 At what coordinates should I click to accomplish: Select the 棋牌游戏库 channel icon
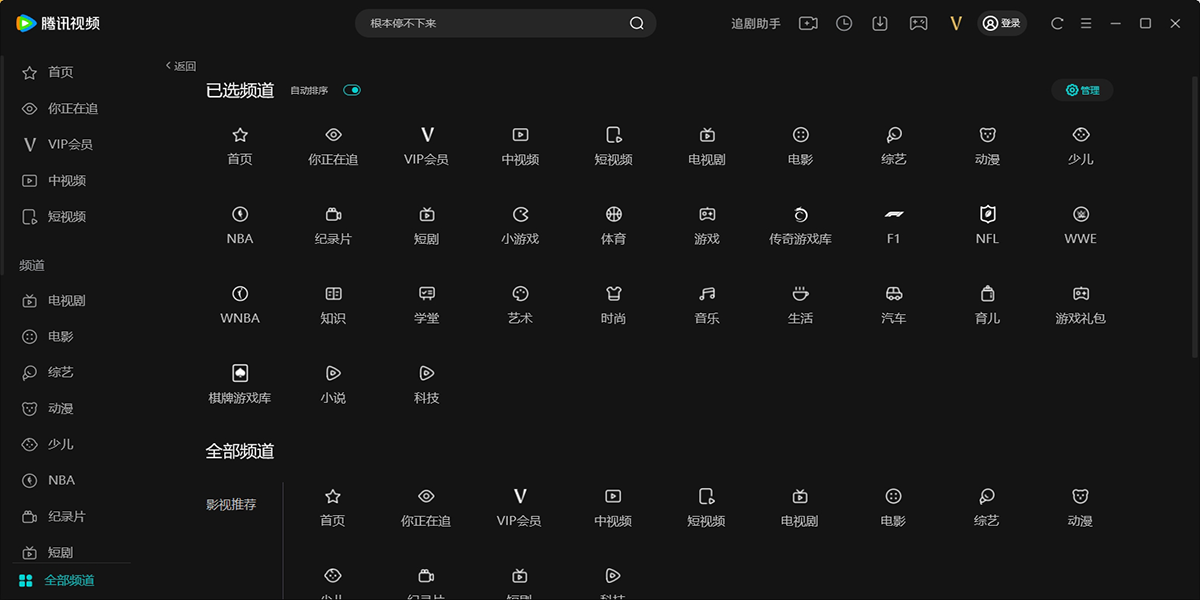click(x=240, y=374)
